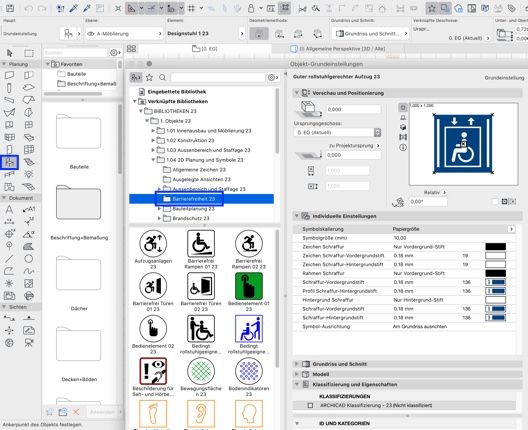Activate the Object tool in toolbox
Viewport: 528px width, 430px height.
[9, 162]
